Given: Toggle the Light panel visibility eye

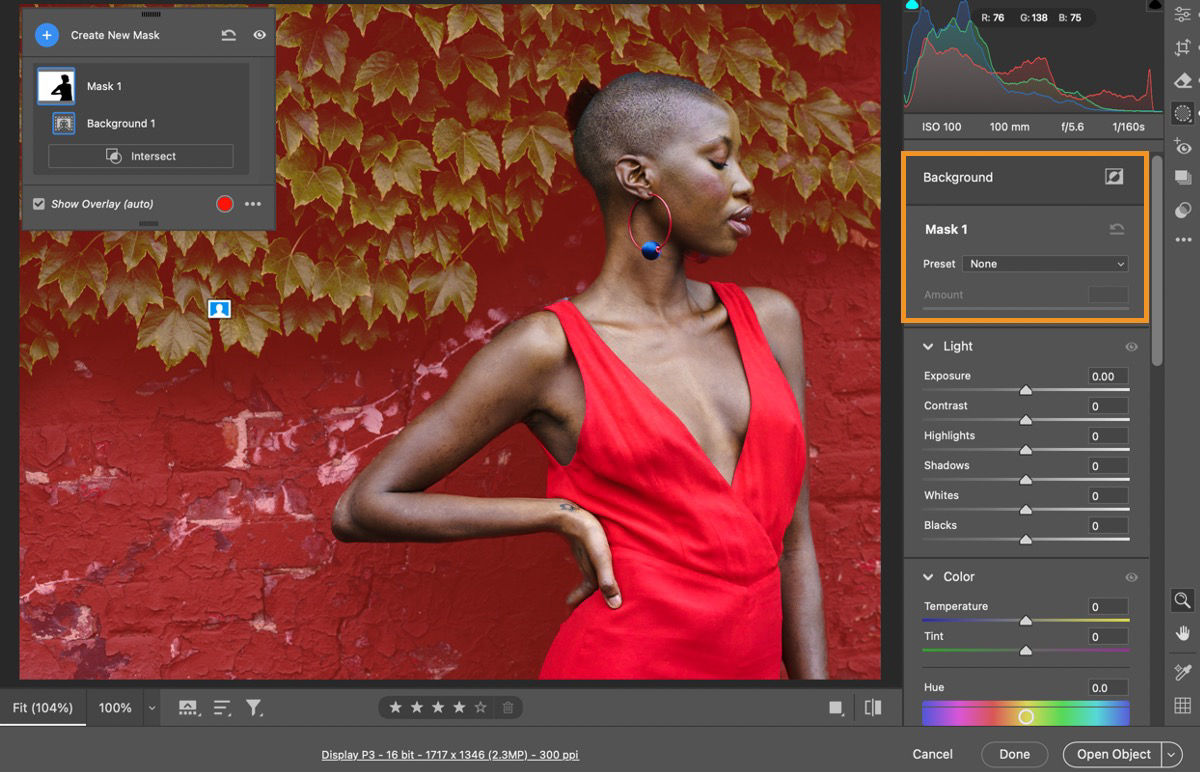Looking at the screenshot, I should click(1131, 346).
